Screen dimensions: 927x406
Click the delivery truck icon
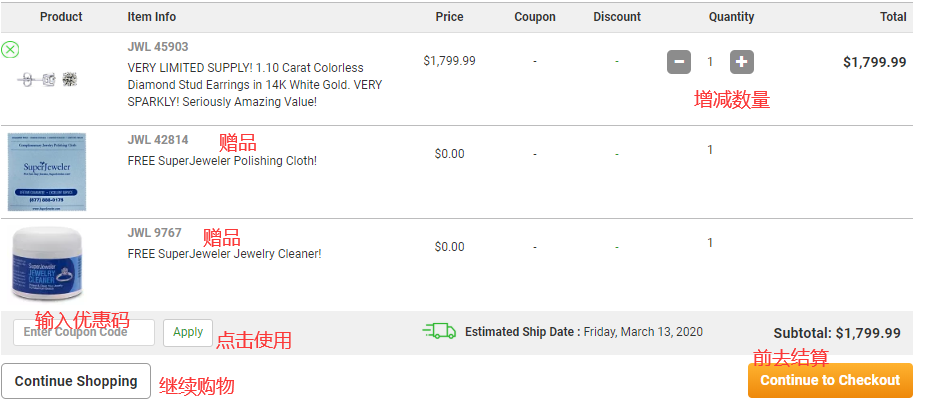point(439,331)
